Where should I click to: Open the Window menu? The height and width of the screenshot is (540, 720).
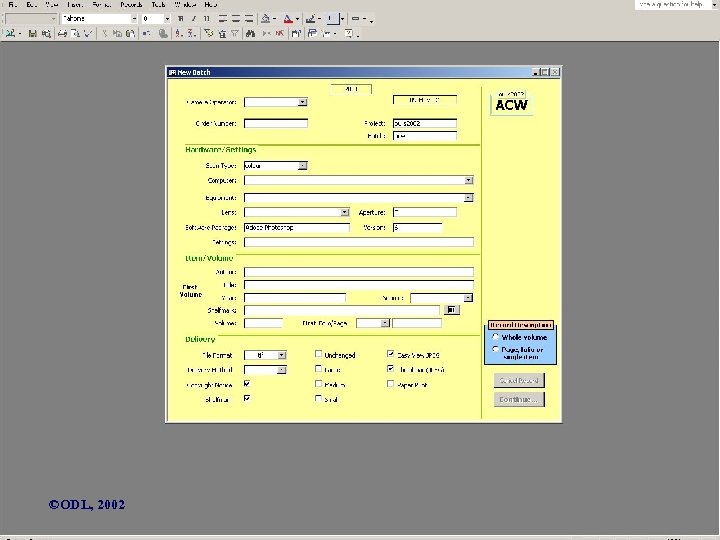pos(186,5)
